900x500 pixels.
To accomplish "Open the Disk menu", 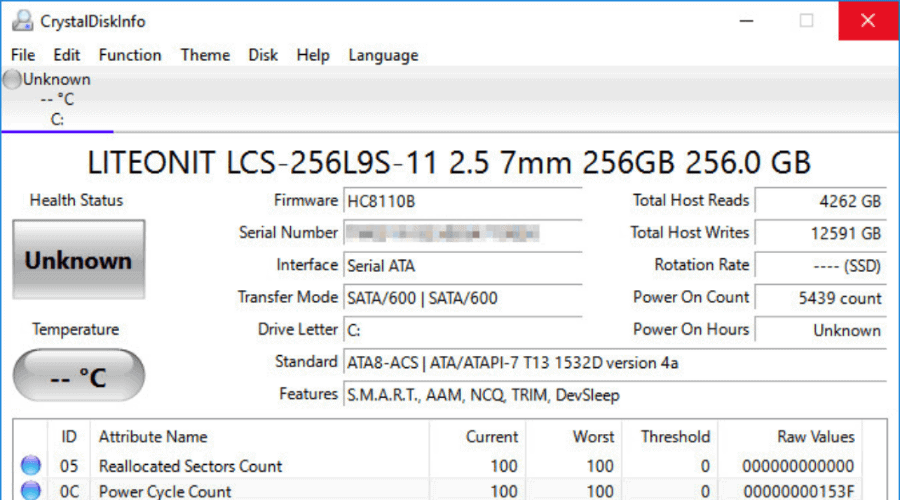I will tap(263, 55).
